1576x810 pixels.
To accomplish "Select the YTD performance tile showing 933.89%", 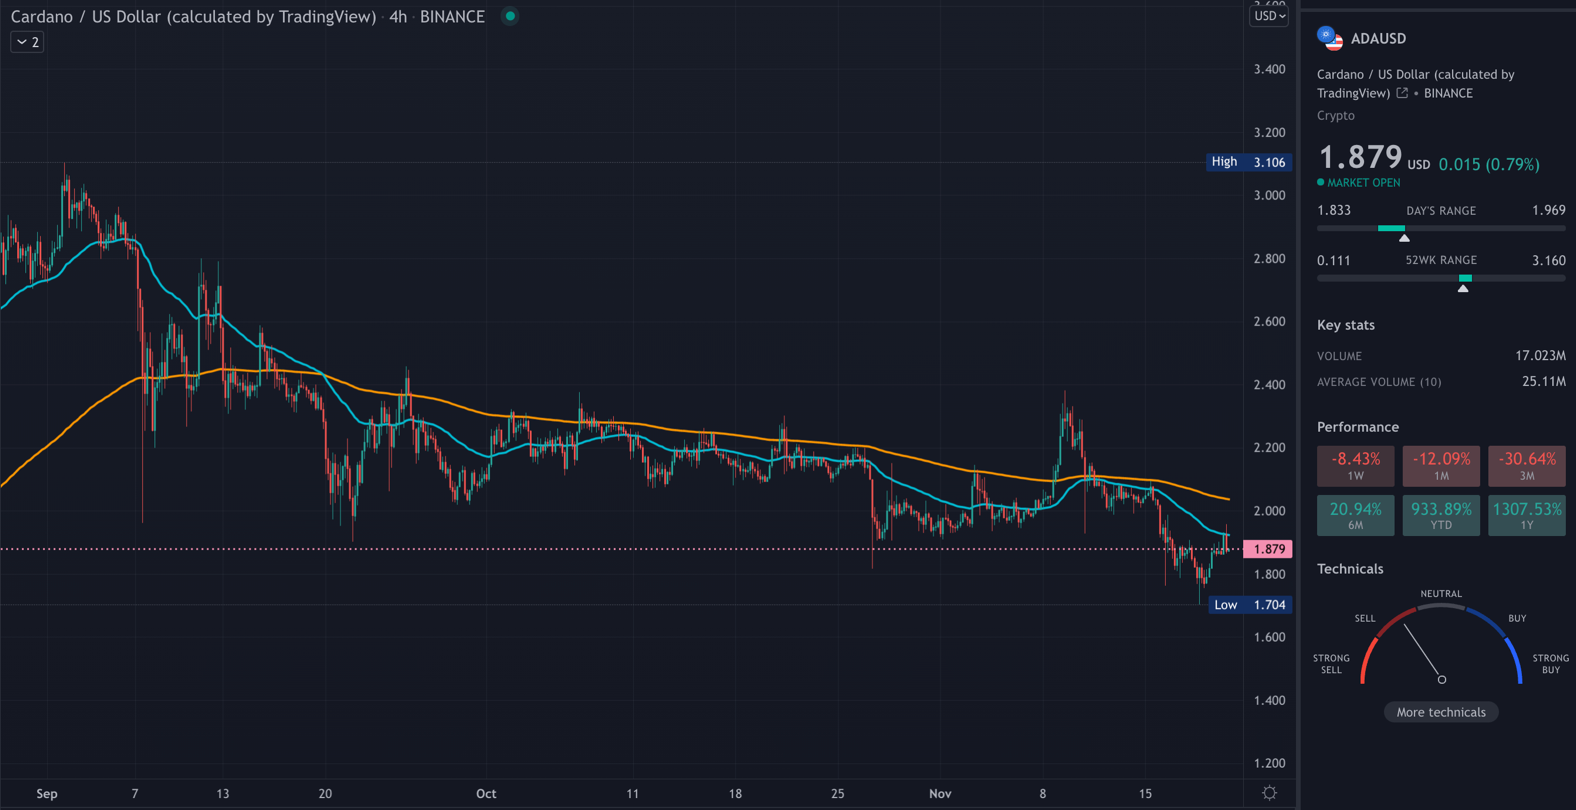I will [x=1441, y=516].
